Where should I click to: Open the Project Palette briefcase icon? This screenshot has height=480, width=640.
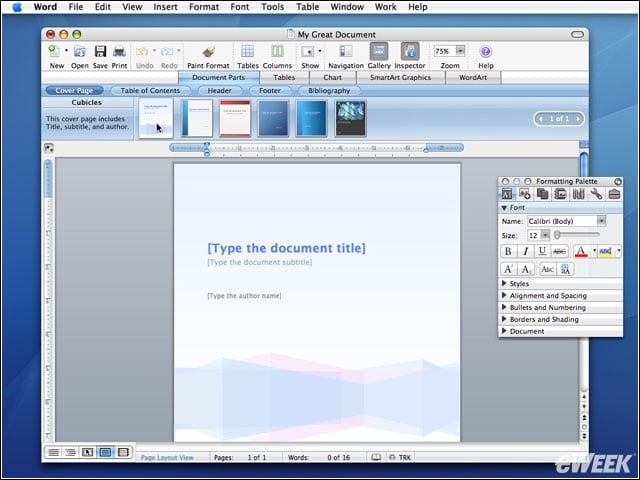[614, 194]
